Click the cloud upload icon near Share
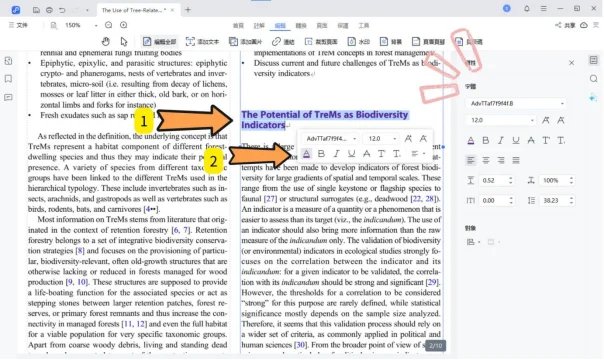The width and height of the screenshot is (604, 360). tap(584, 25)
